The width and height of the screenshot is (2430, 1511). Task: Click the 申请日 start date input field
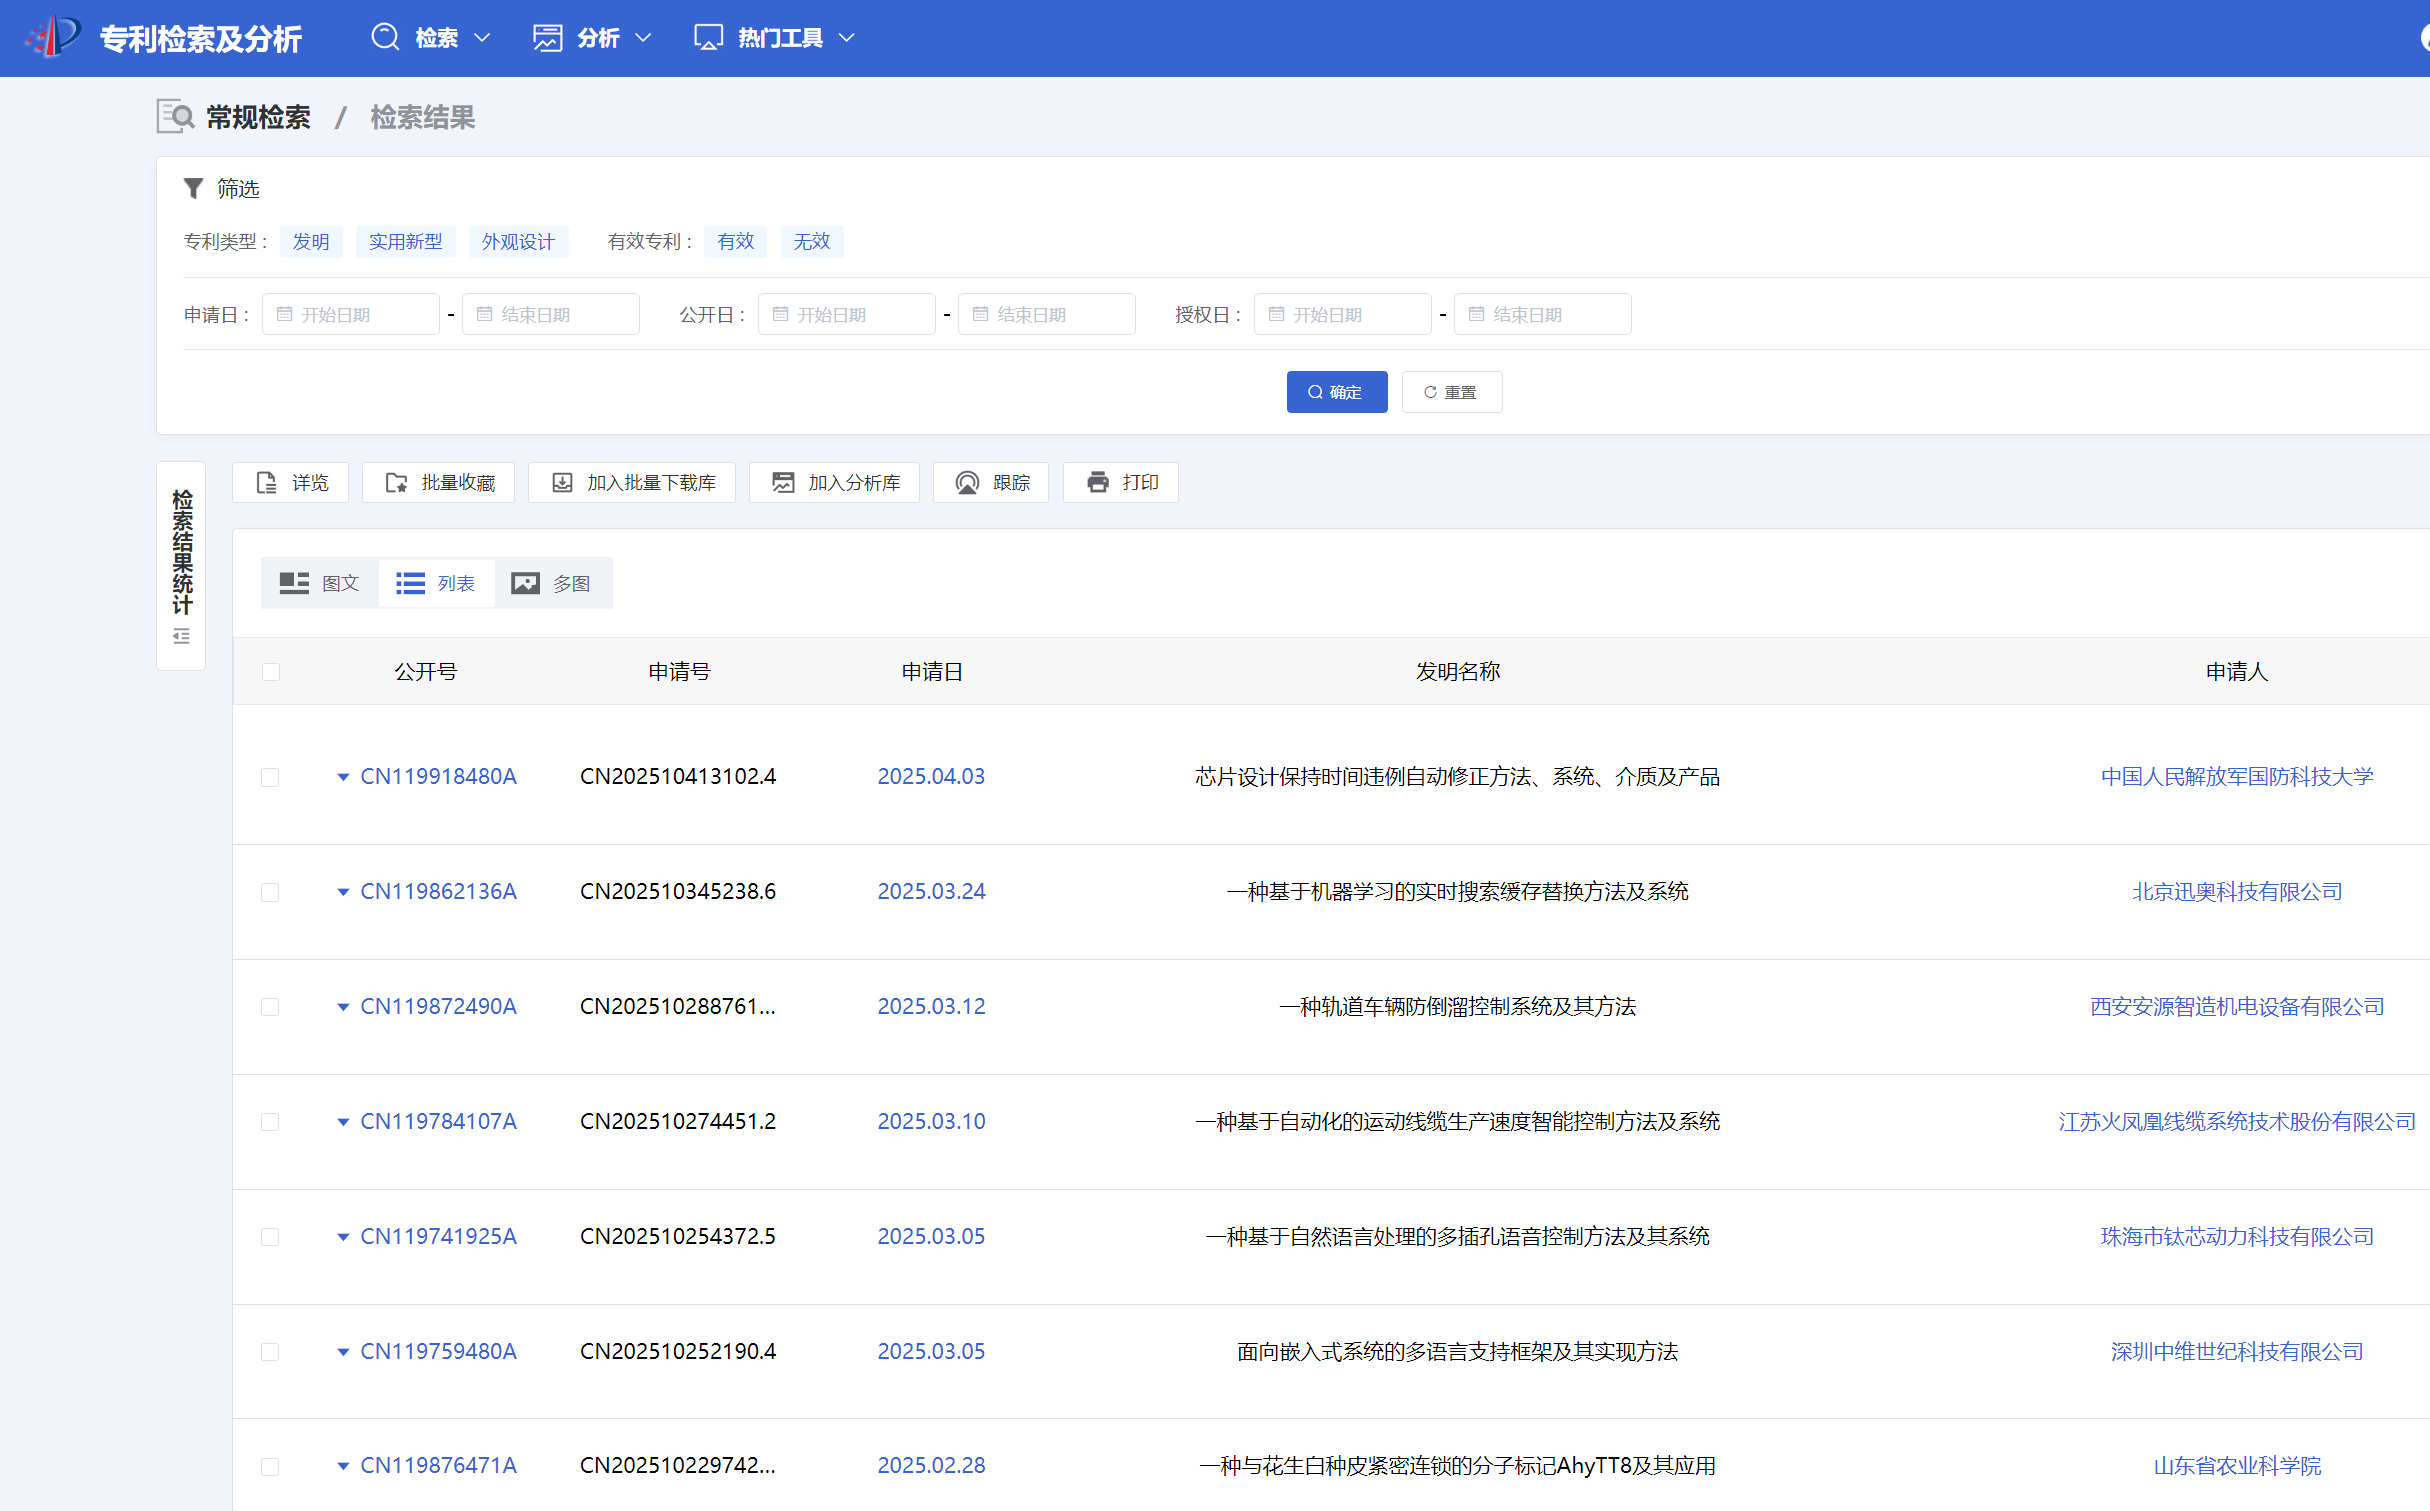[x=351, y=315]
